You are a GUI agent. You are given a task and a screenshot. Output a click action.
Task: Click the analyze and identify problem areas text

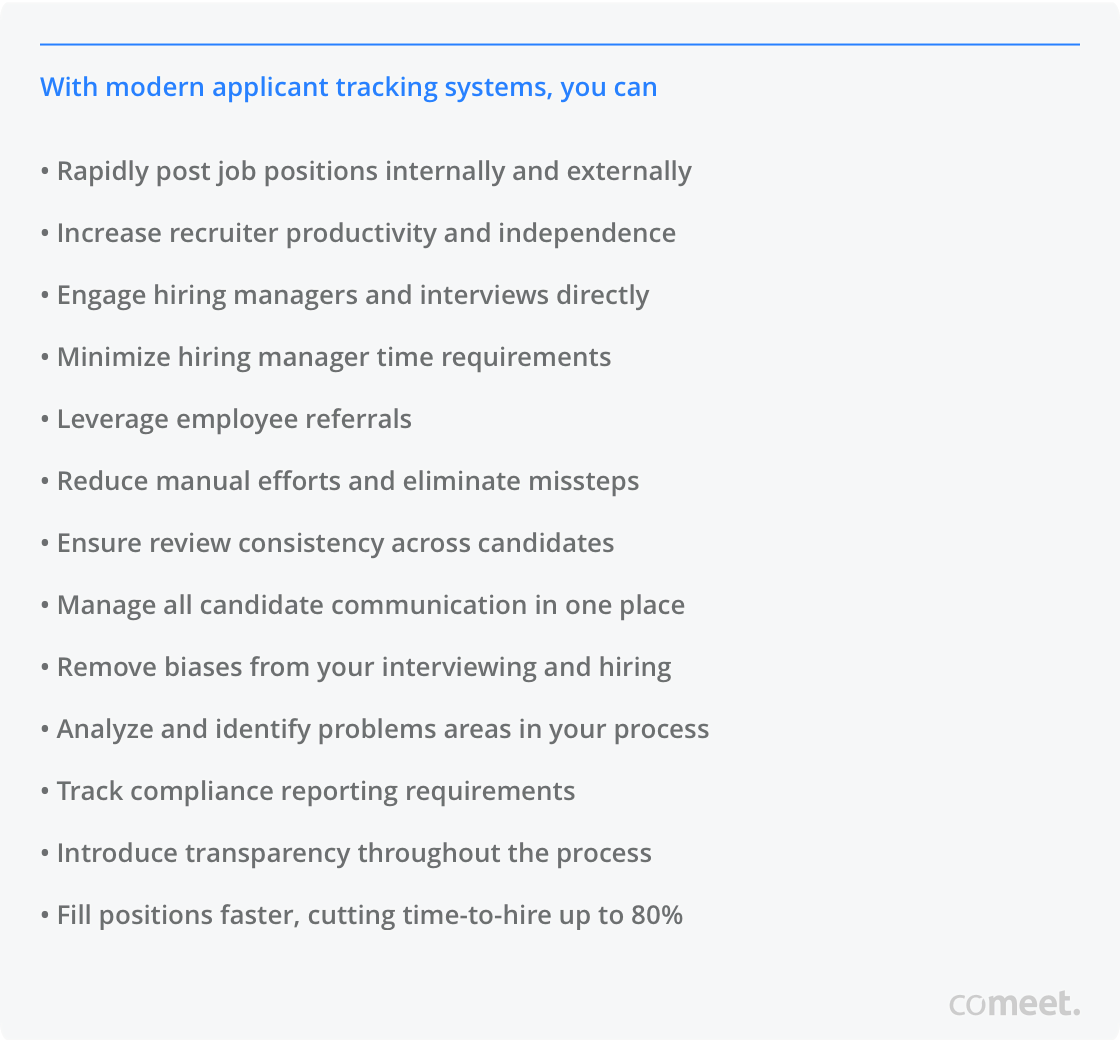pyautogui.click(x=383, y=729)
